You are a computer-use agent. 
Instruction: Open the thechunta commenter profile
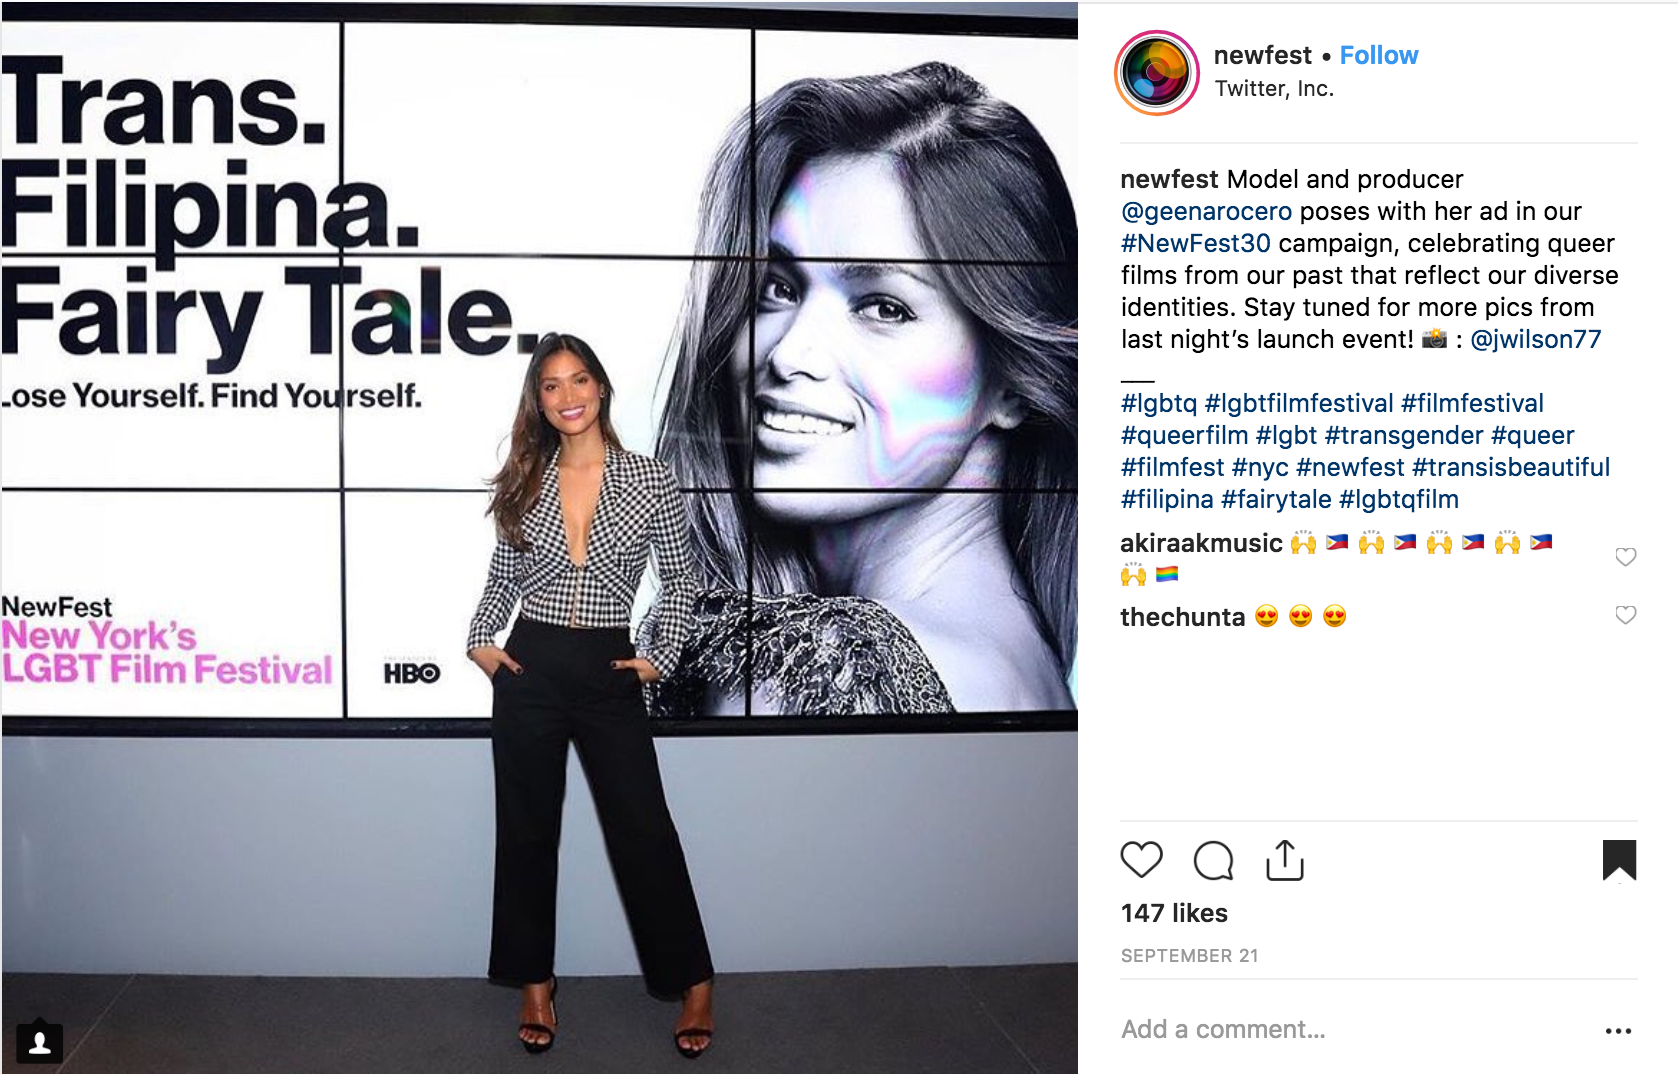[1182, 617]
